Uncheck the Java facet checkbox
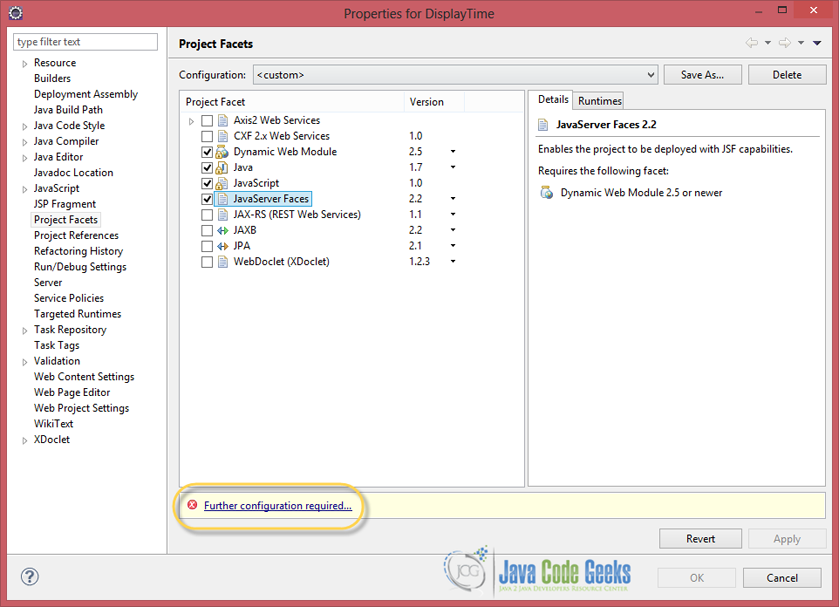 (207, 168)
